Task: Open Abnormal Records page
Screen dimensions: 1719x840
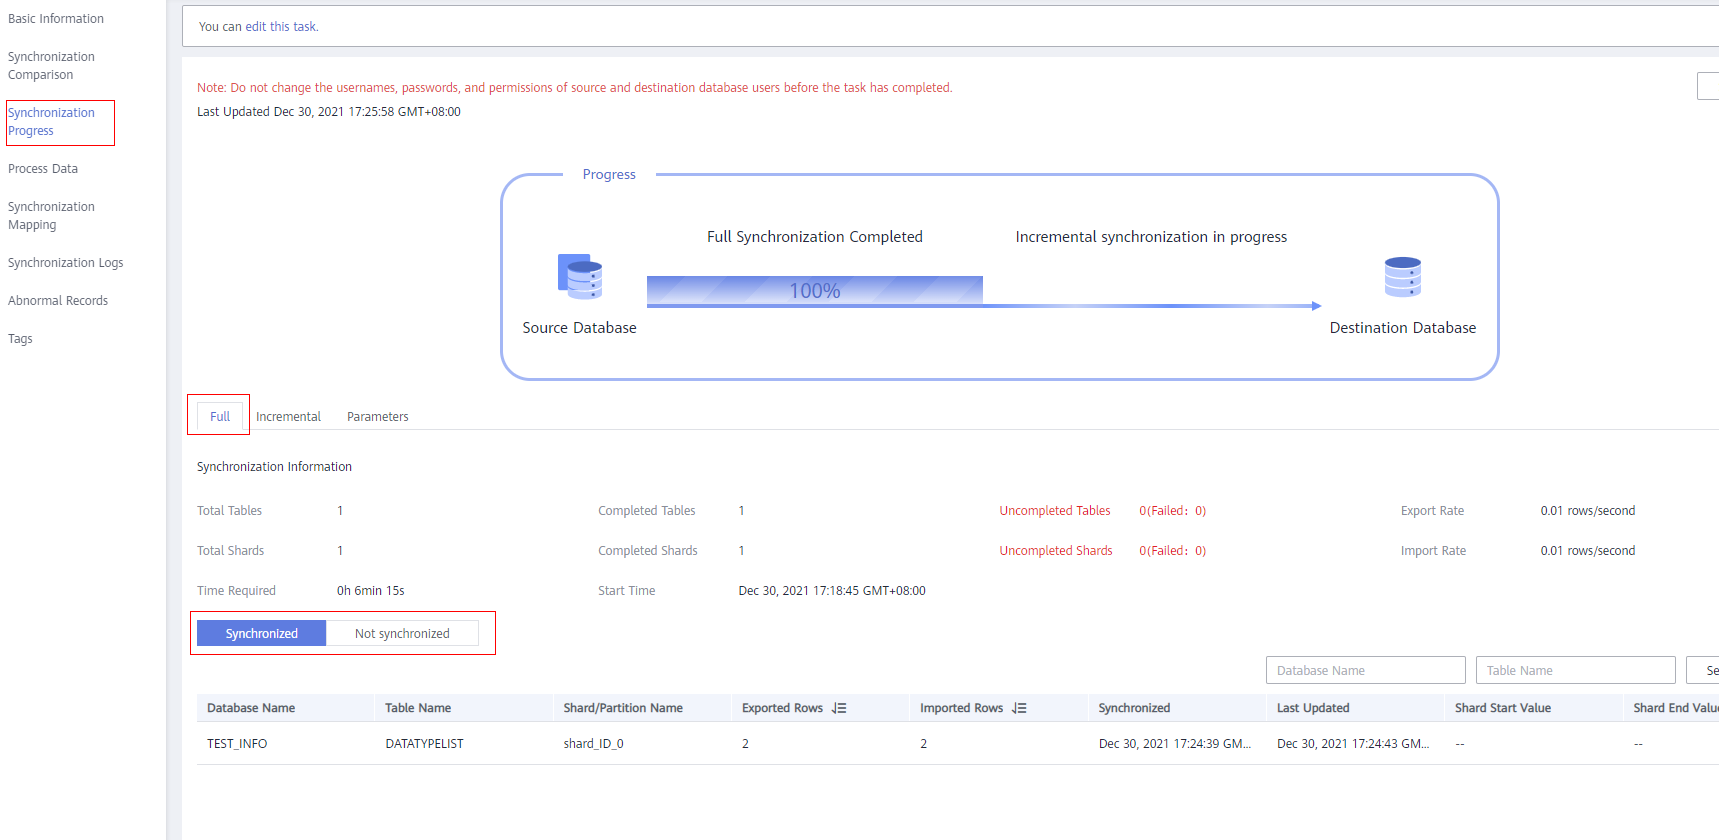Action: click(58, 301)
